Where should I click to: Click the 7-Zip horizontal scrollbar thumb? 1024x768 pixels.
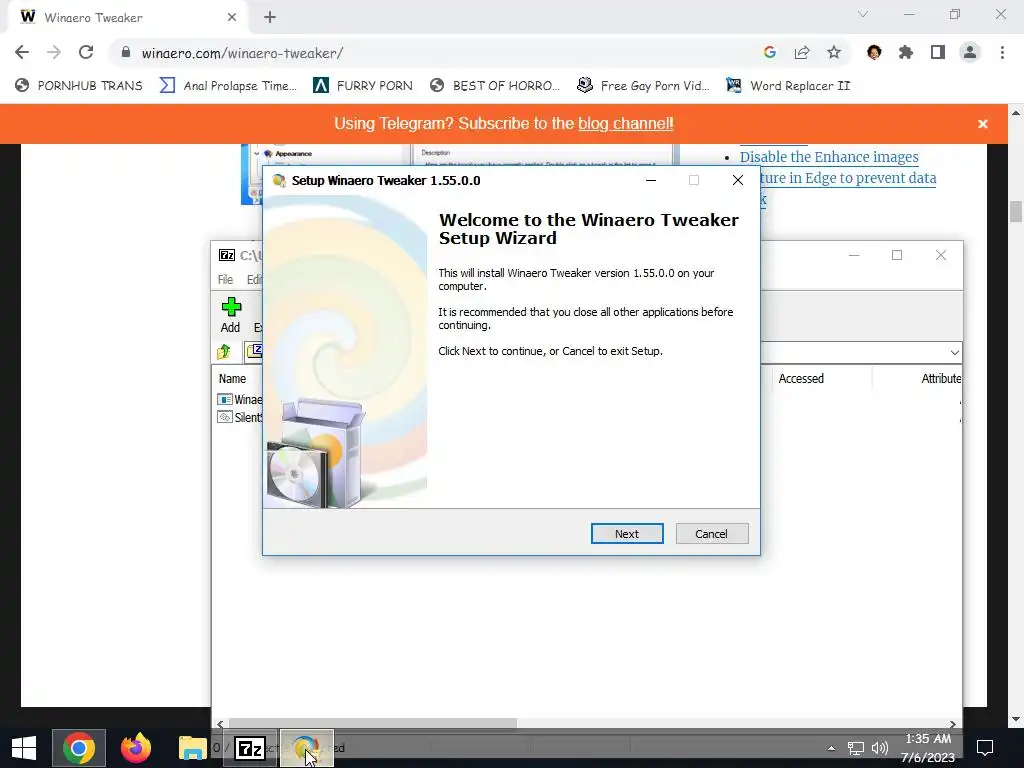pos(372,723)
